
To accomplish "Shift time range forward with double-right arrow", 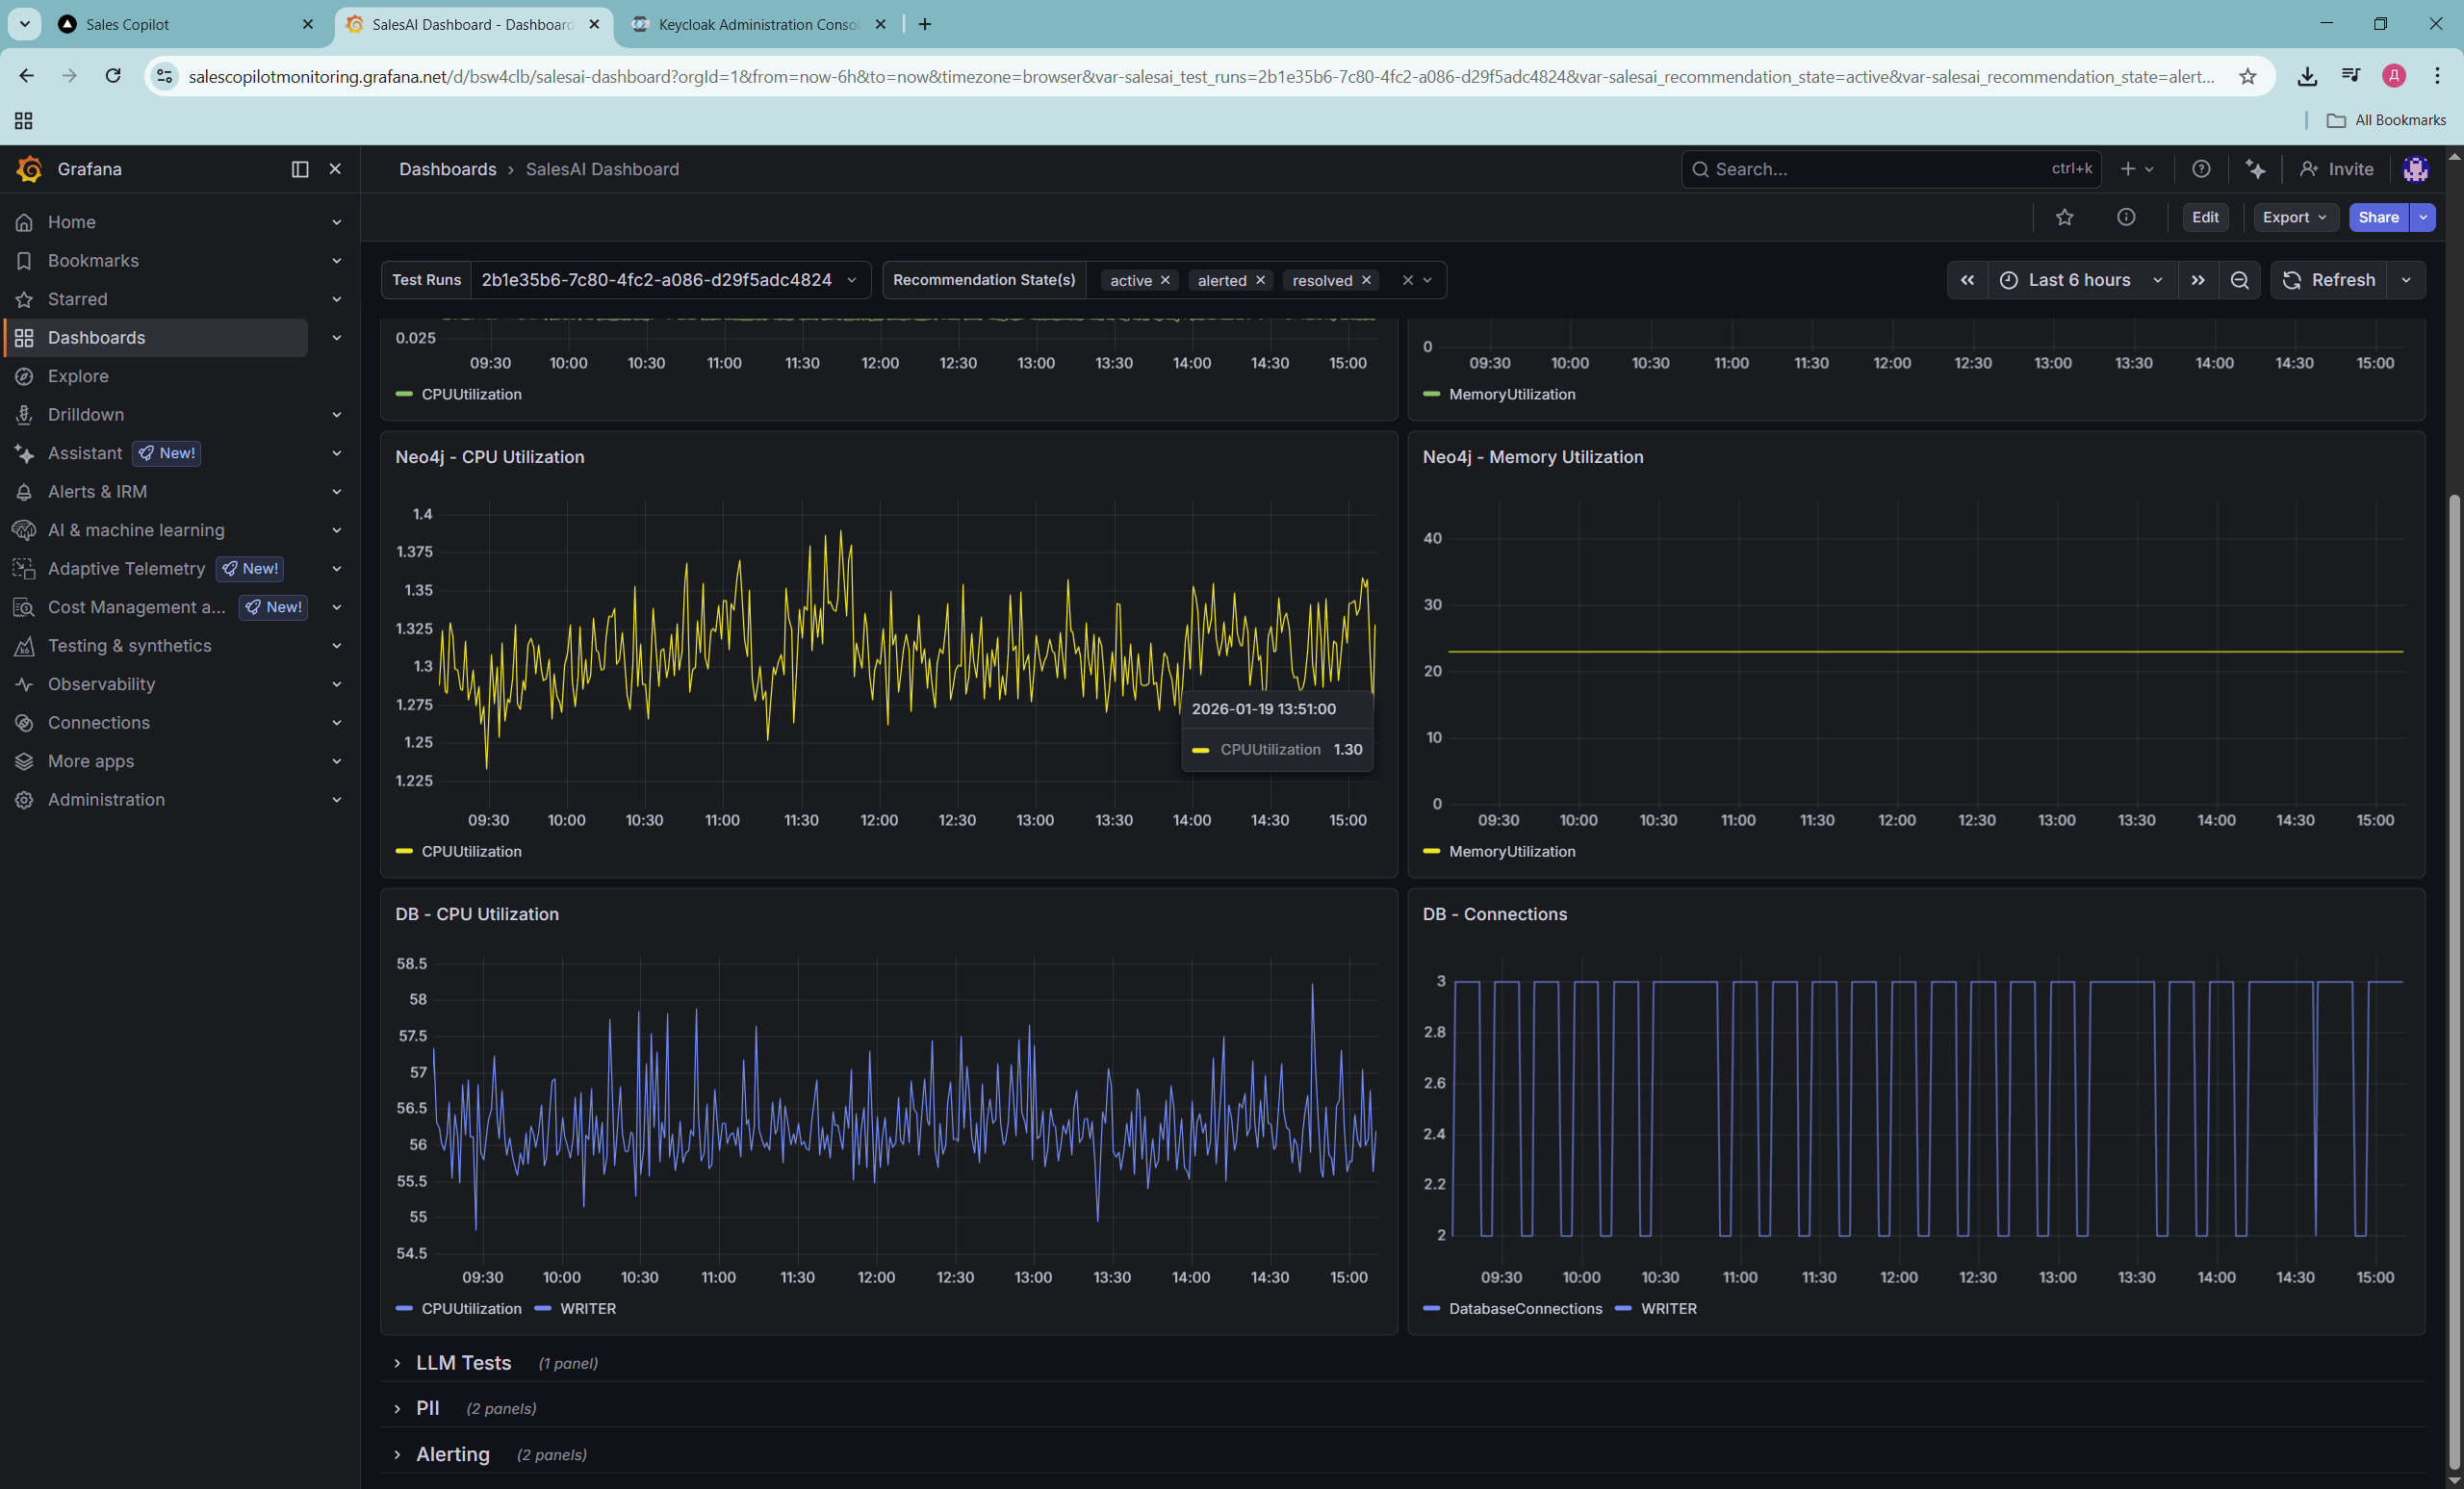I will (2197, 280).
